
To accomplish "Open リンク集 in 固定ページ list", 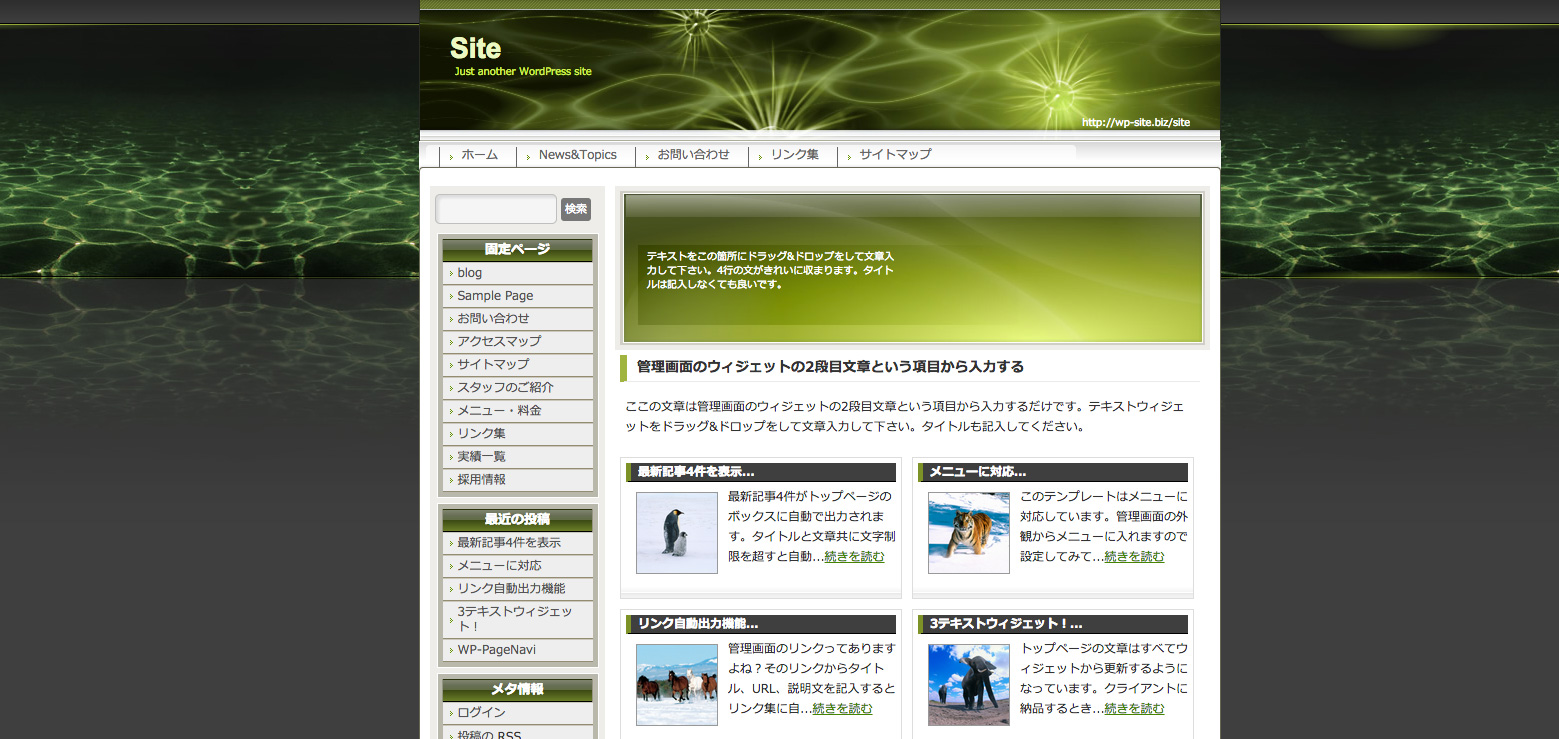I will coord(518,434).
